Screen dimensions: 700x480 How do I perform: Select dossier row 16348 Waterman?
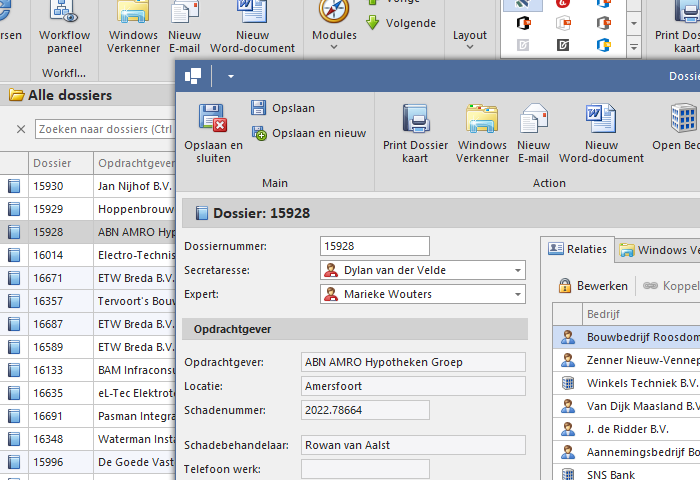pyautogui.click(x=88, y=439)
